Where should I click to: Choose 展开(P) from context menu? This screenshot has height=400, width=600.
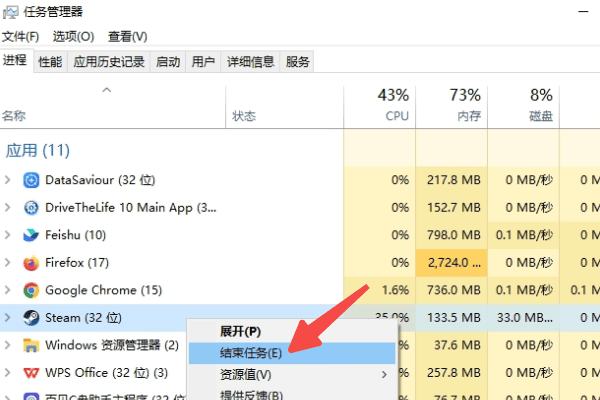coord(240,331)
